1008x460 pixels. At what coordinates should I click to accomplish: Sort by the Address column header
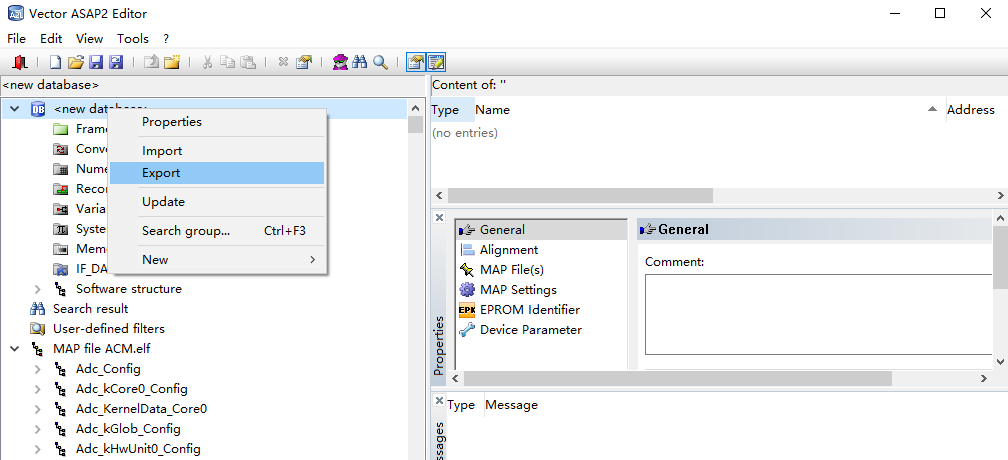[x=976, y=110]
